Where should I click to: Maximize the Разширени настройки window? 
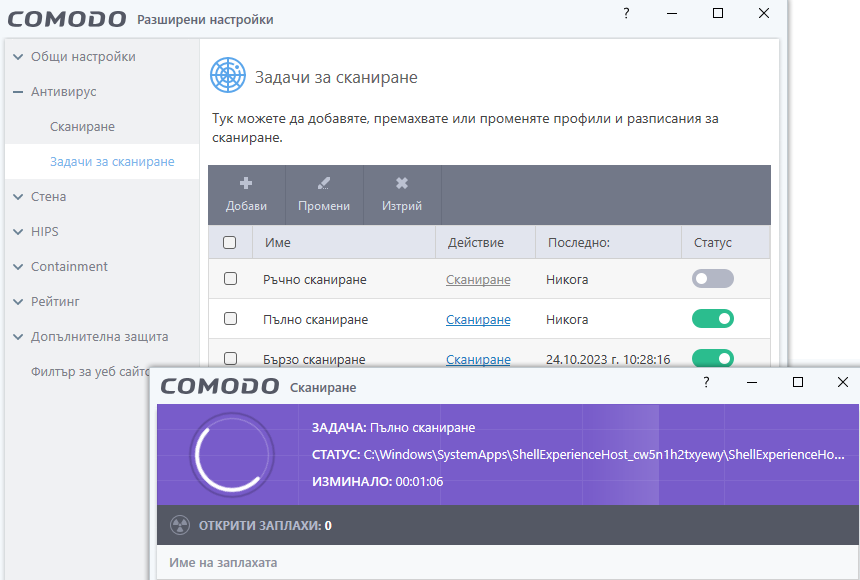[718, 13]
